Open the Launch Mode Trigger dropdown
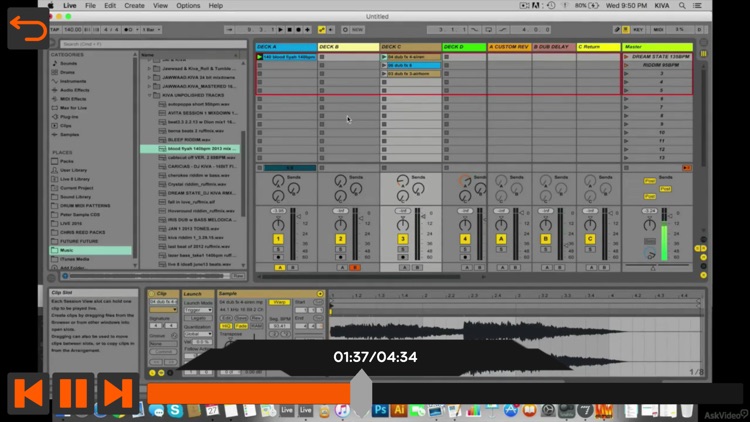 198,310
